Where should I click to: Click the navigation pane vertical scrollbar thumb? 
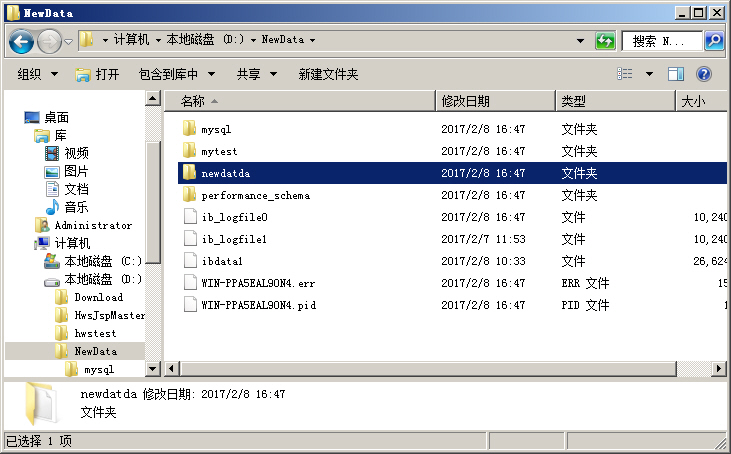[x=152, y=203]
